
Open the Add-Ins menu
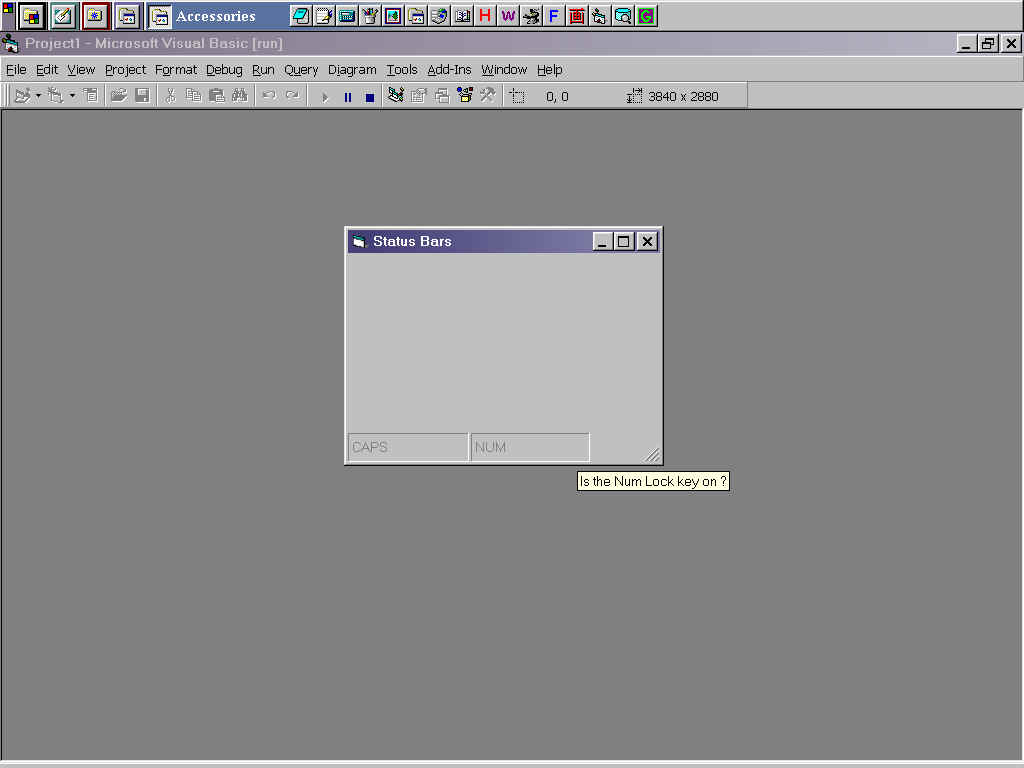point(449,70)
